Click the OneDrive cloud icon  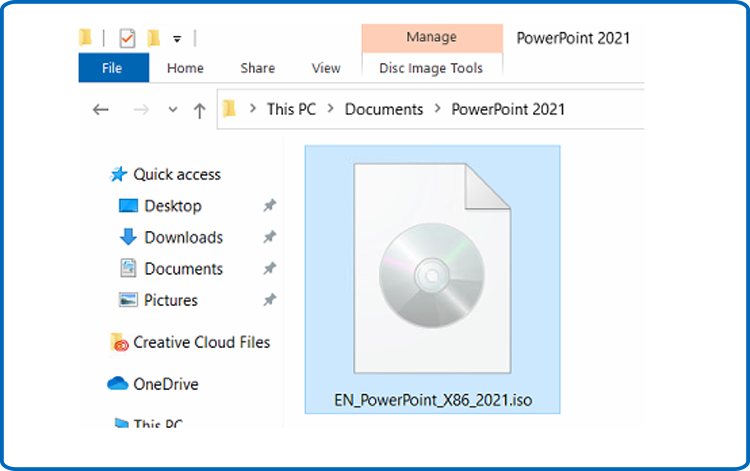118,383
